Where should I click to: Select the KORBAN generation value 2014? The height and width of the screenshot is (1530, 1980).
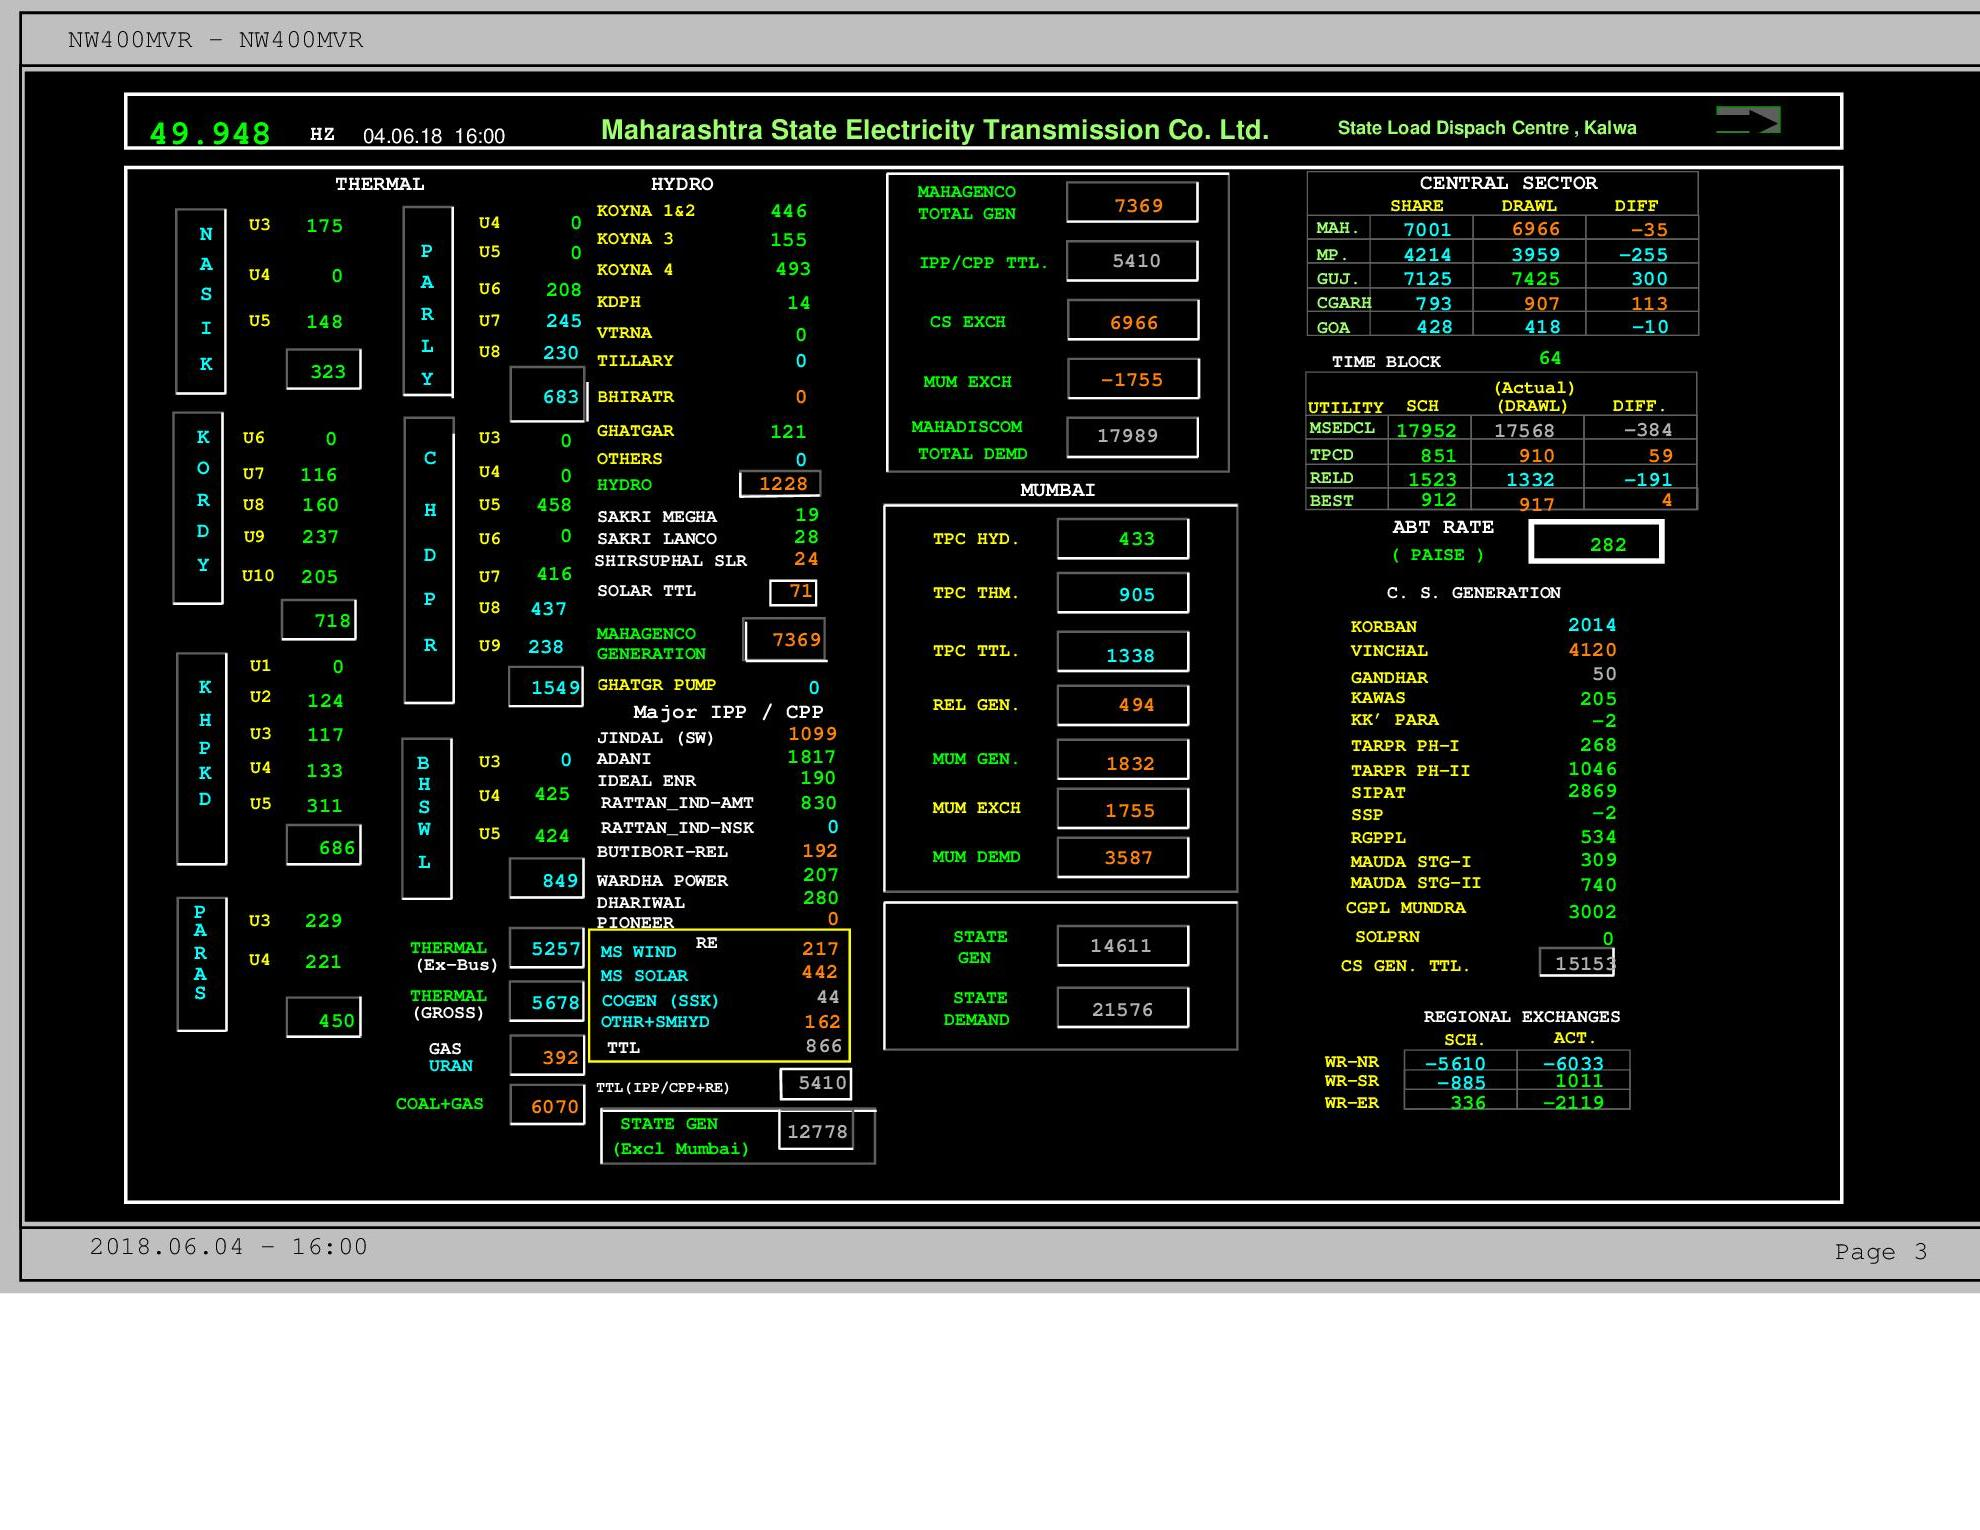[x=1592, y=625]
